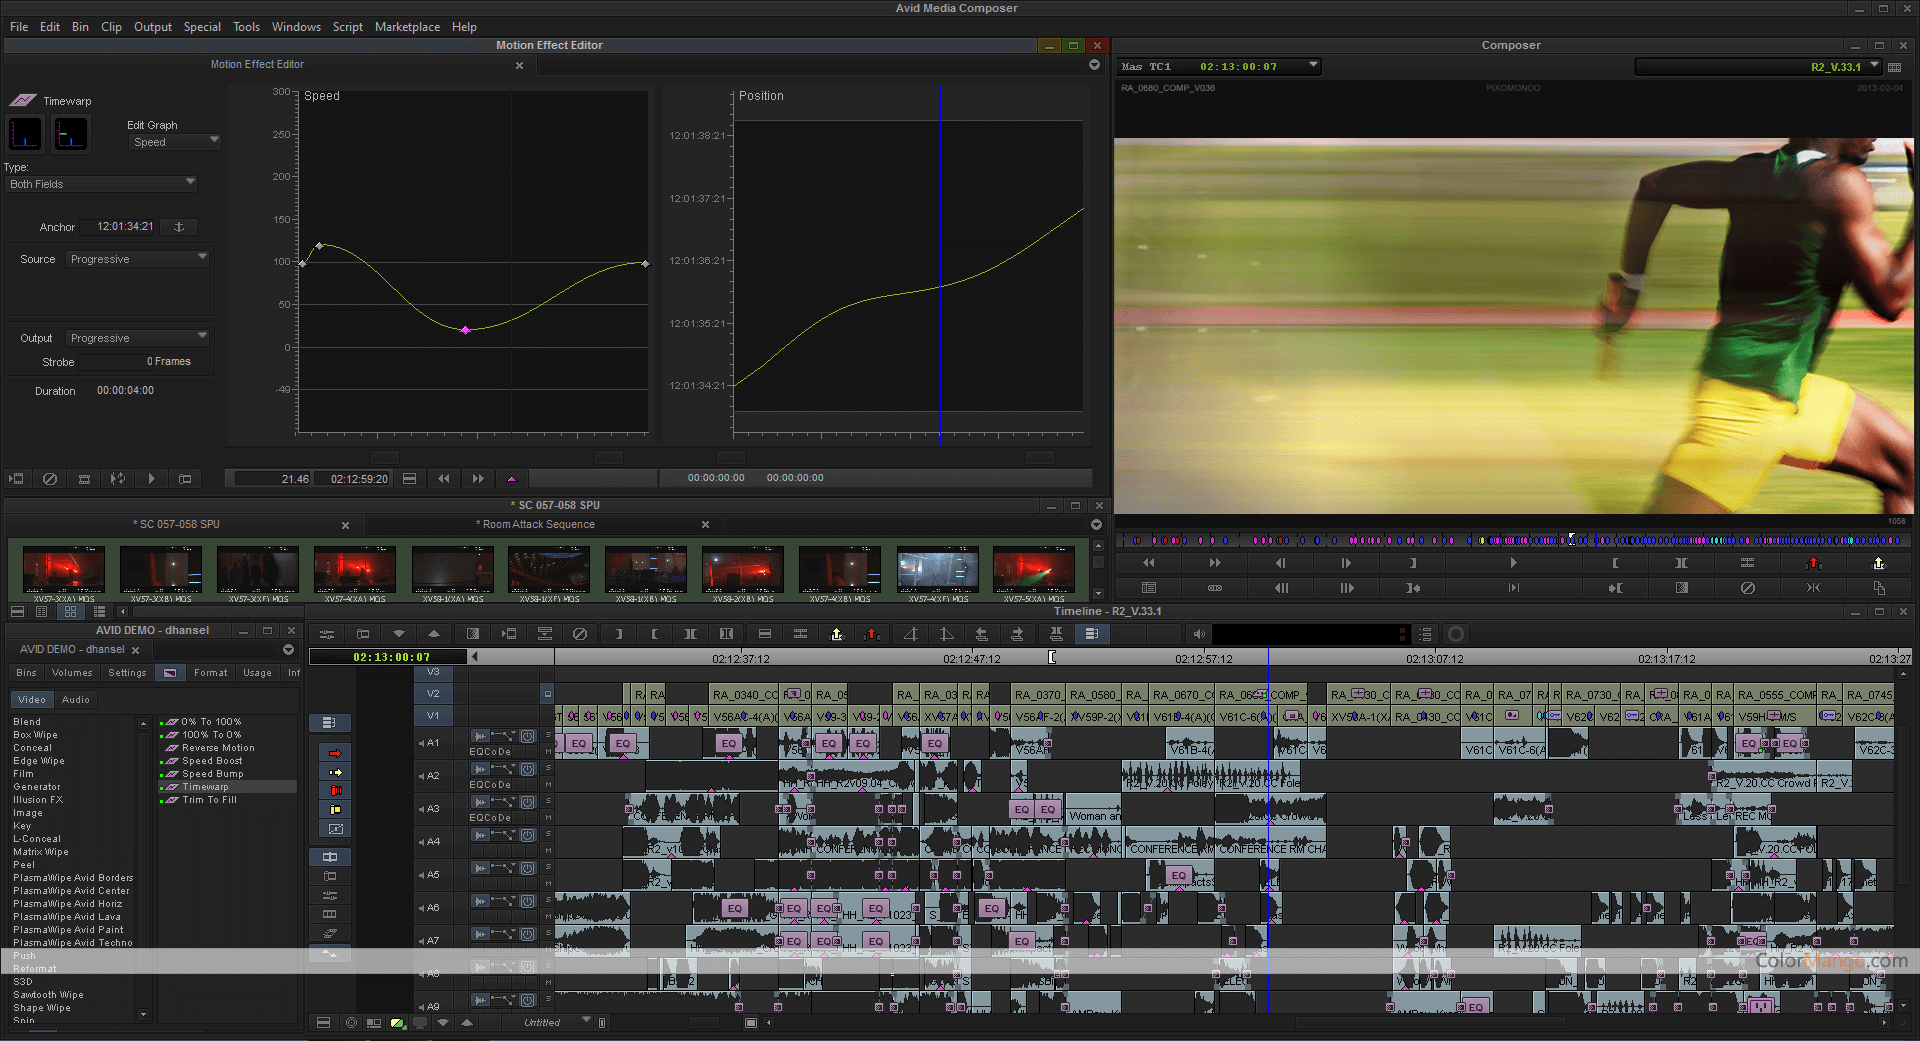The width and height of the screenshot is (1920, 1041).
Task: Click the Fast Forward button in Composer
Action: 1215,563
